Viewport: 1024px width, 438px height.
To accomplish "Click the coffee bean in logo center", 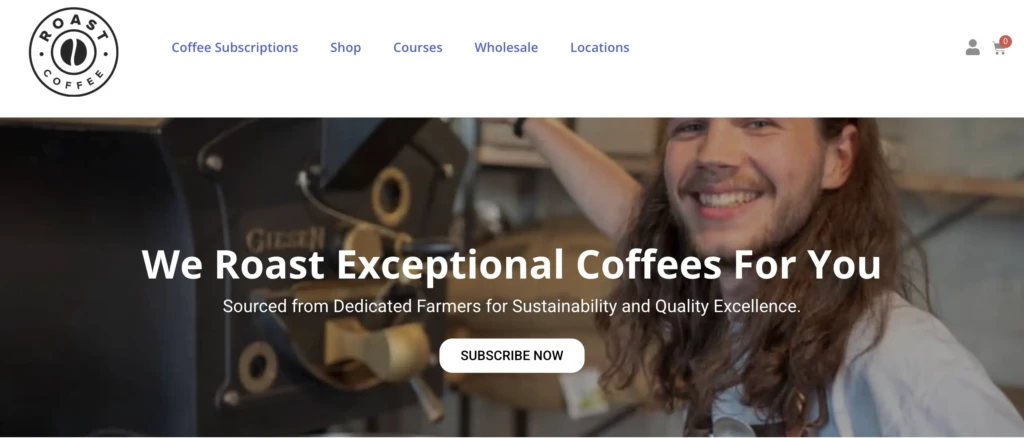I will (x=73, y=52).
